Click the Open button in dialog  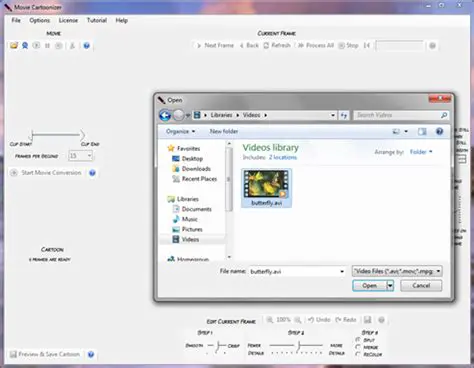(x=370, y=286)
